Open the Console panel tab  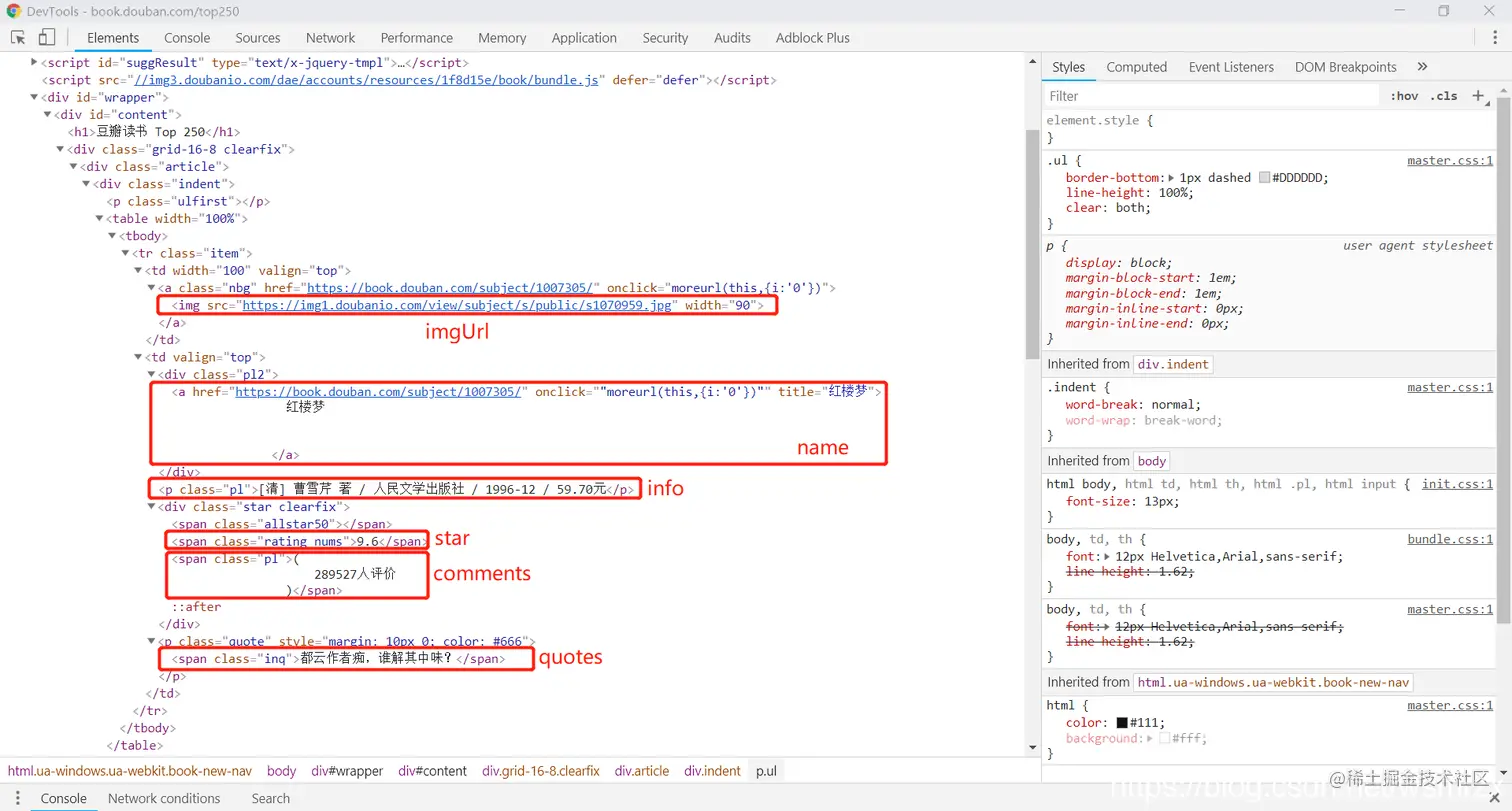pyautogui.click(x=187, y=38)
